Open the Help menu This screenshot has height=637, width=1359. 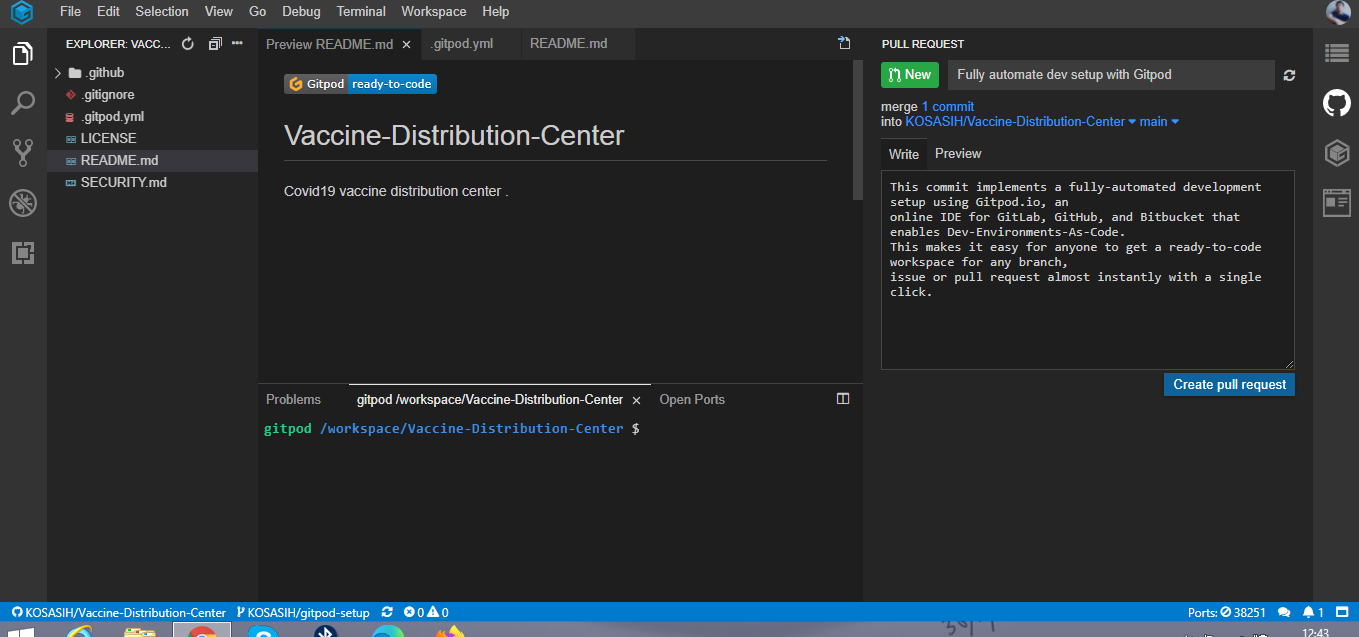pos(495,12)
